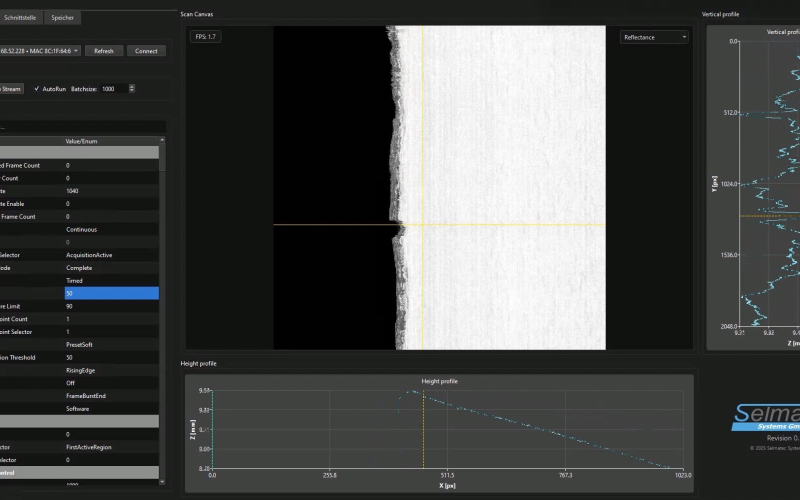Select the Timed value cell
The width and height of the screenshot is (800, 500).
(111, 281)
